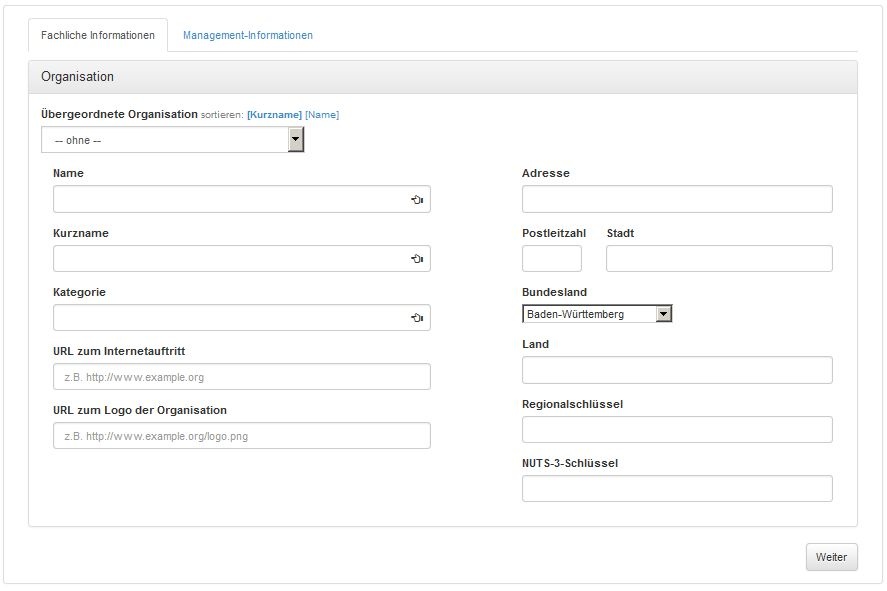The image size is (887, 591).
Task: Click the Adresse input field
Action: coord(677,200)
